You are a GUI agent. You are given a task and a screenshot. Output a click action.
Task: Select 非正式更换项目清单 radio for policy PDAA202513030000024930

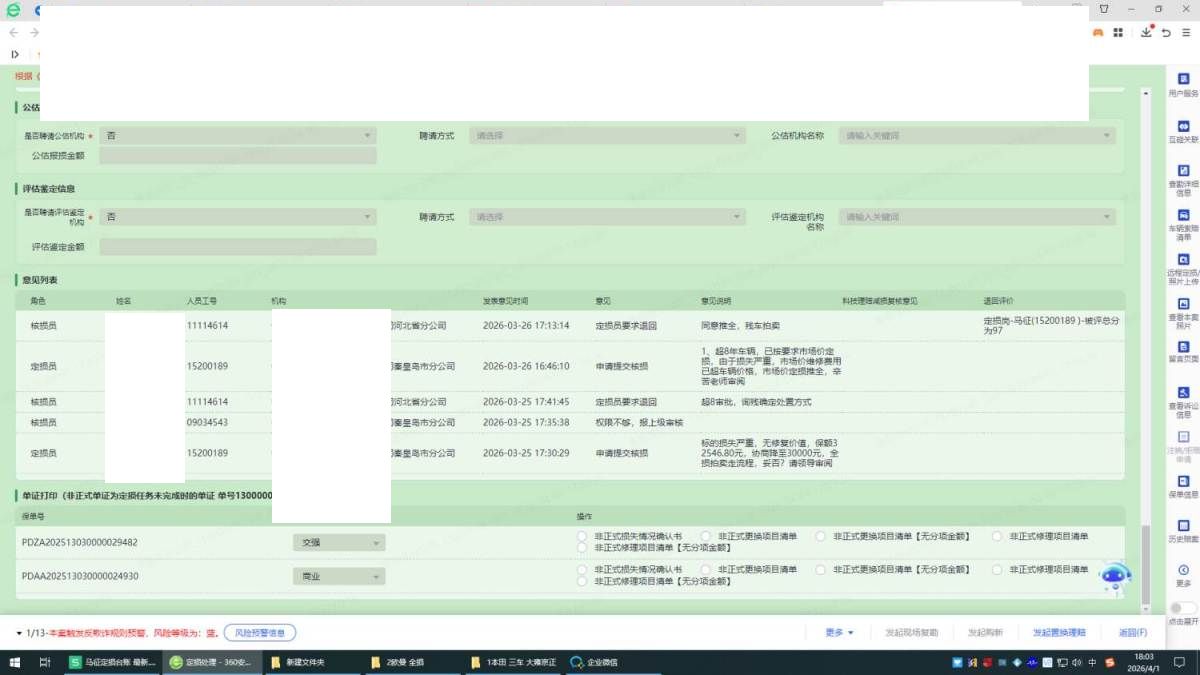tap(706, 570)
